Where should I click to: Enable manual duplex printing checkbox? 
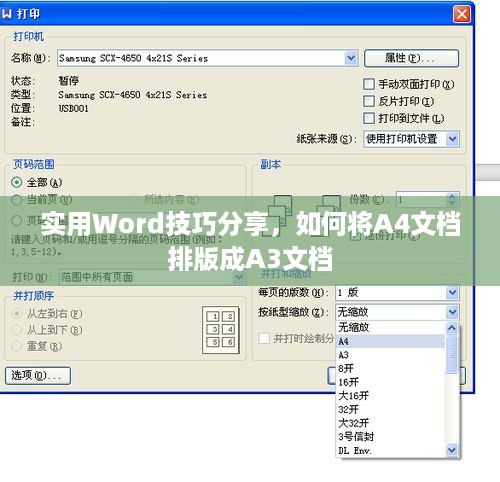369,84
